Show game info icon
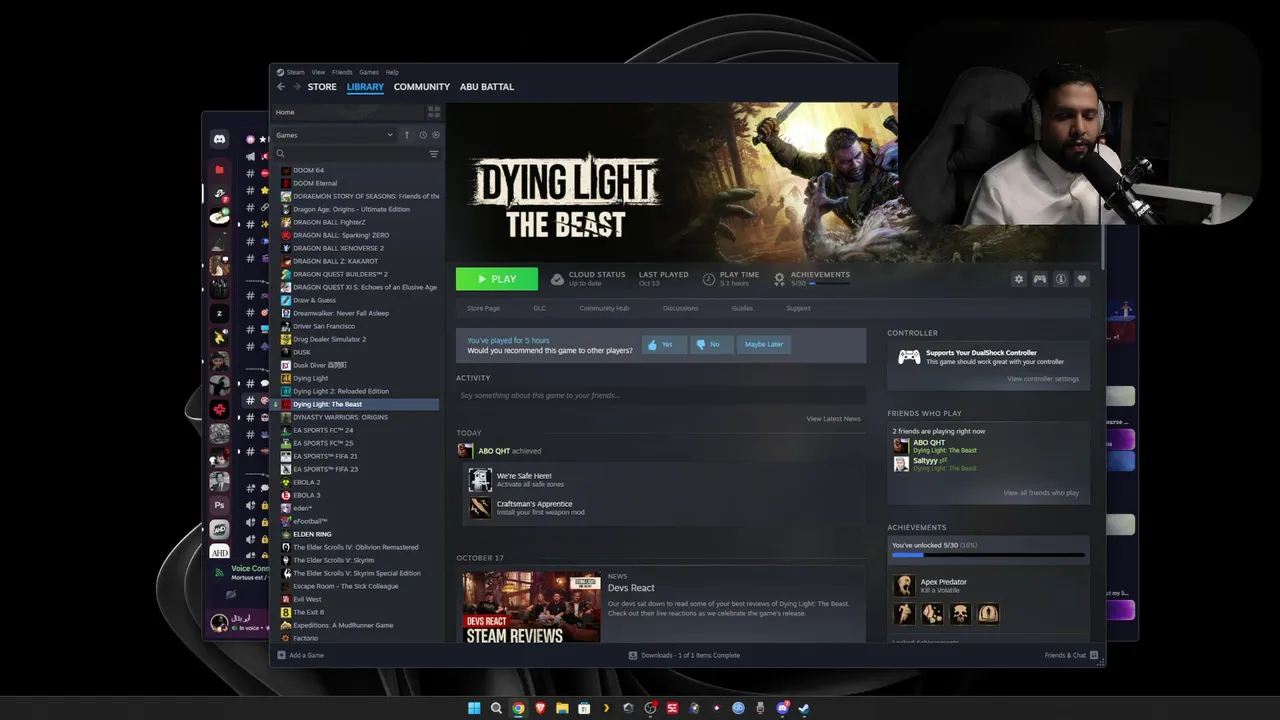This screenshot has height=720, width=1280. (x=1061, y=279)
